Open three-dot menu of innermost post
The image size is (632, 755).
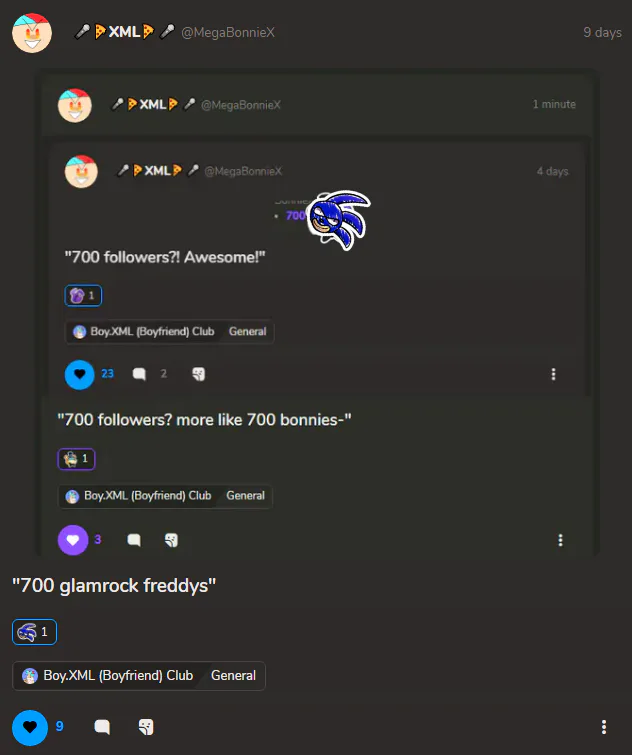tap(554, 374)
